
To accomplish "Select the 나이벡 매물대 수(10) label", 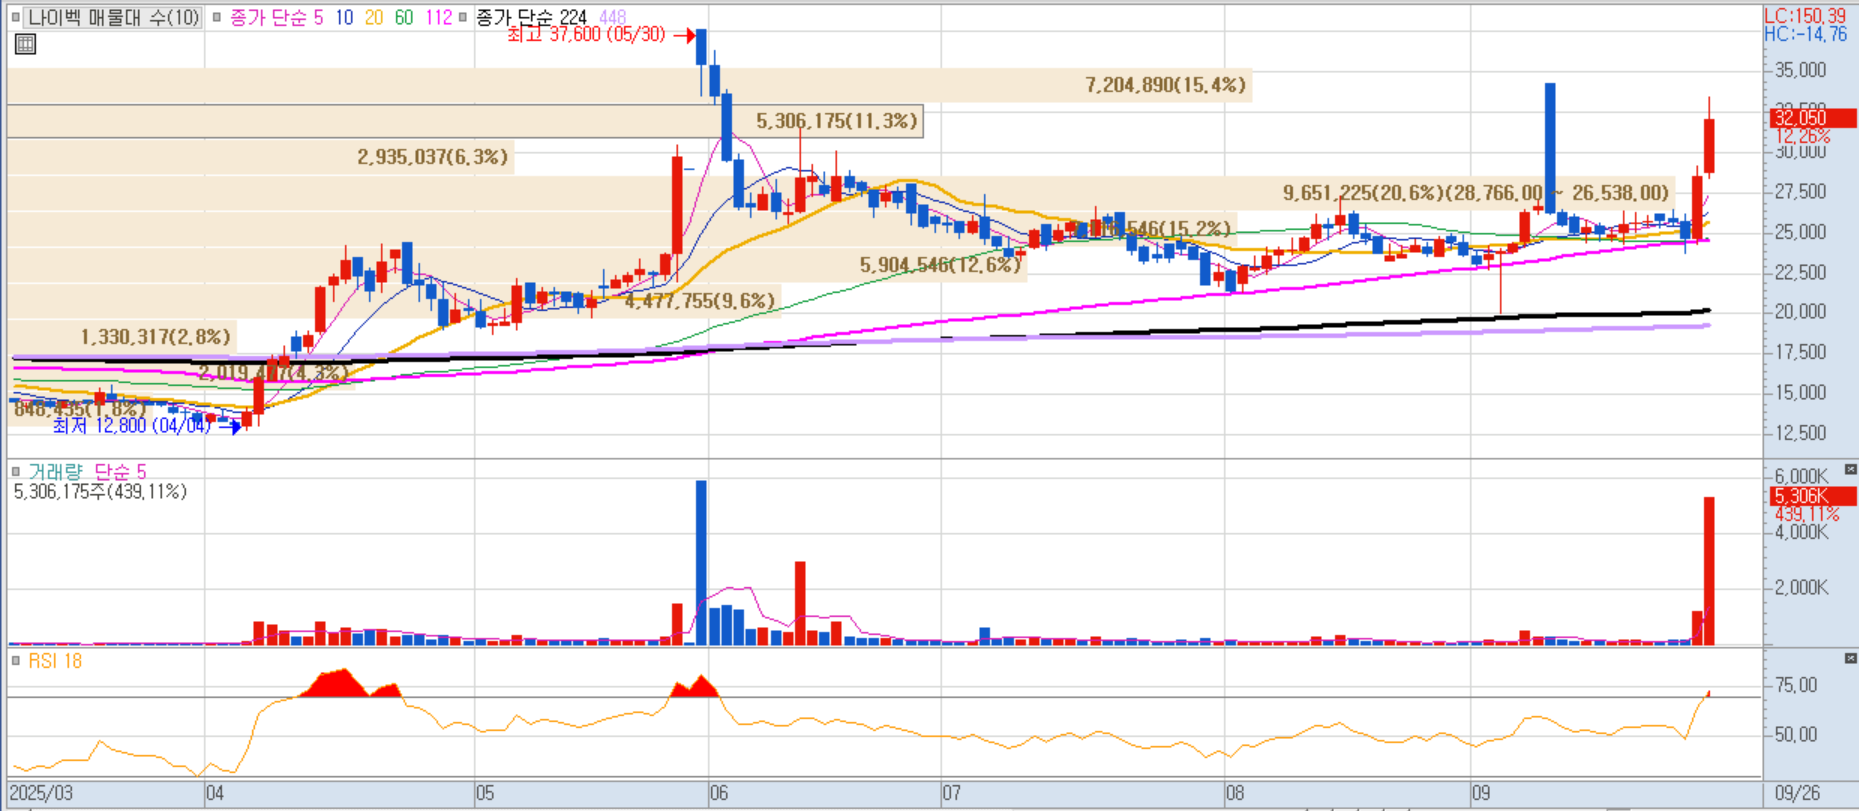I will coord(114,17).
